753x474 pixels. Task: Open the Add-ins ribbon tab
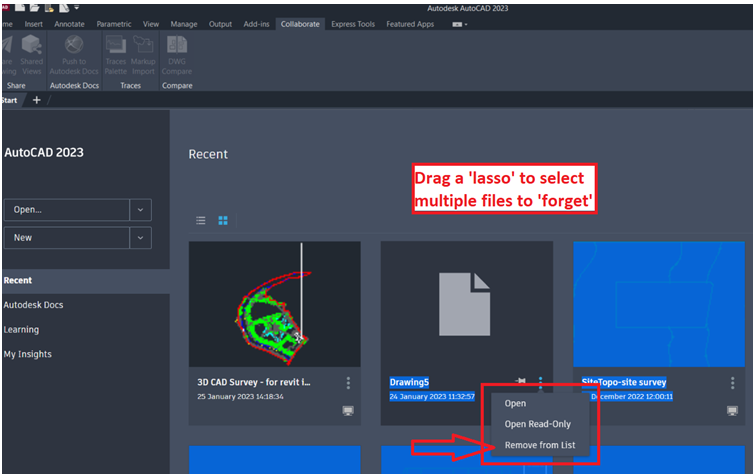[256, 24]
